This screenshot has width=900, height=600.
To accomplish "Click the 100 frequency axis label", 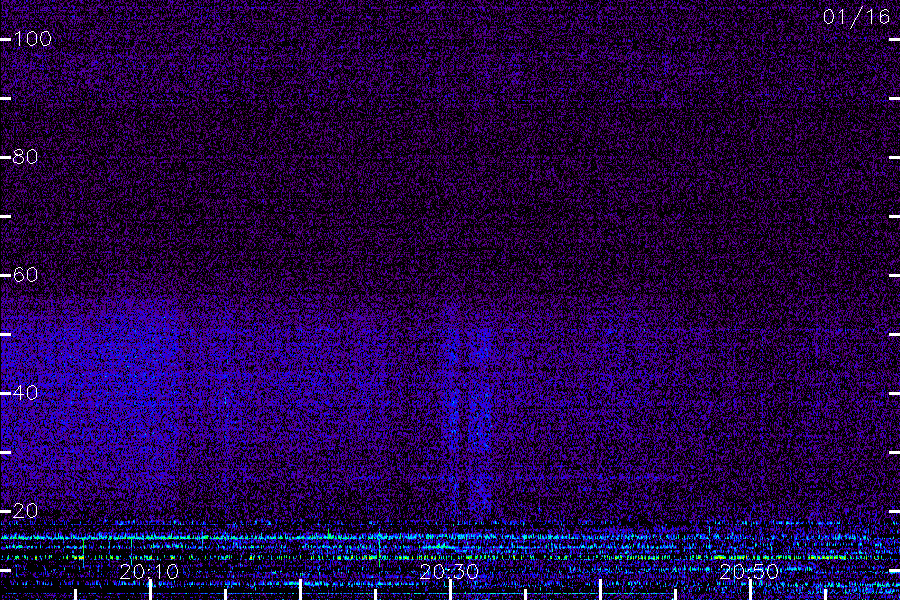I will [33, 39].
